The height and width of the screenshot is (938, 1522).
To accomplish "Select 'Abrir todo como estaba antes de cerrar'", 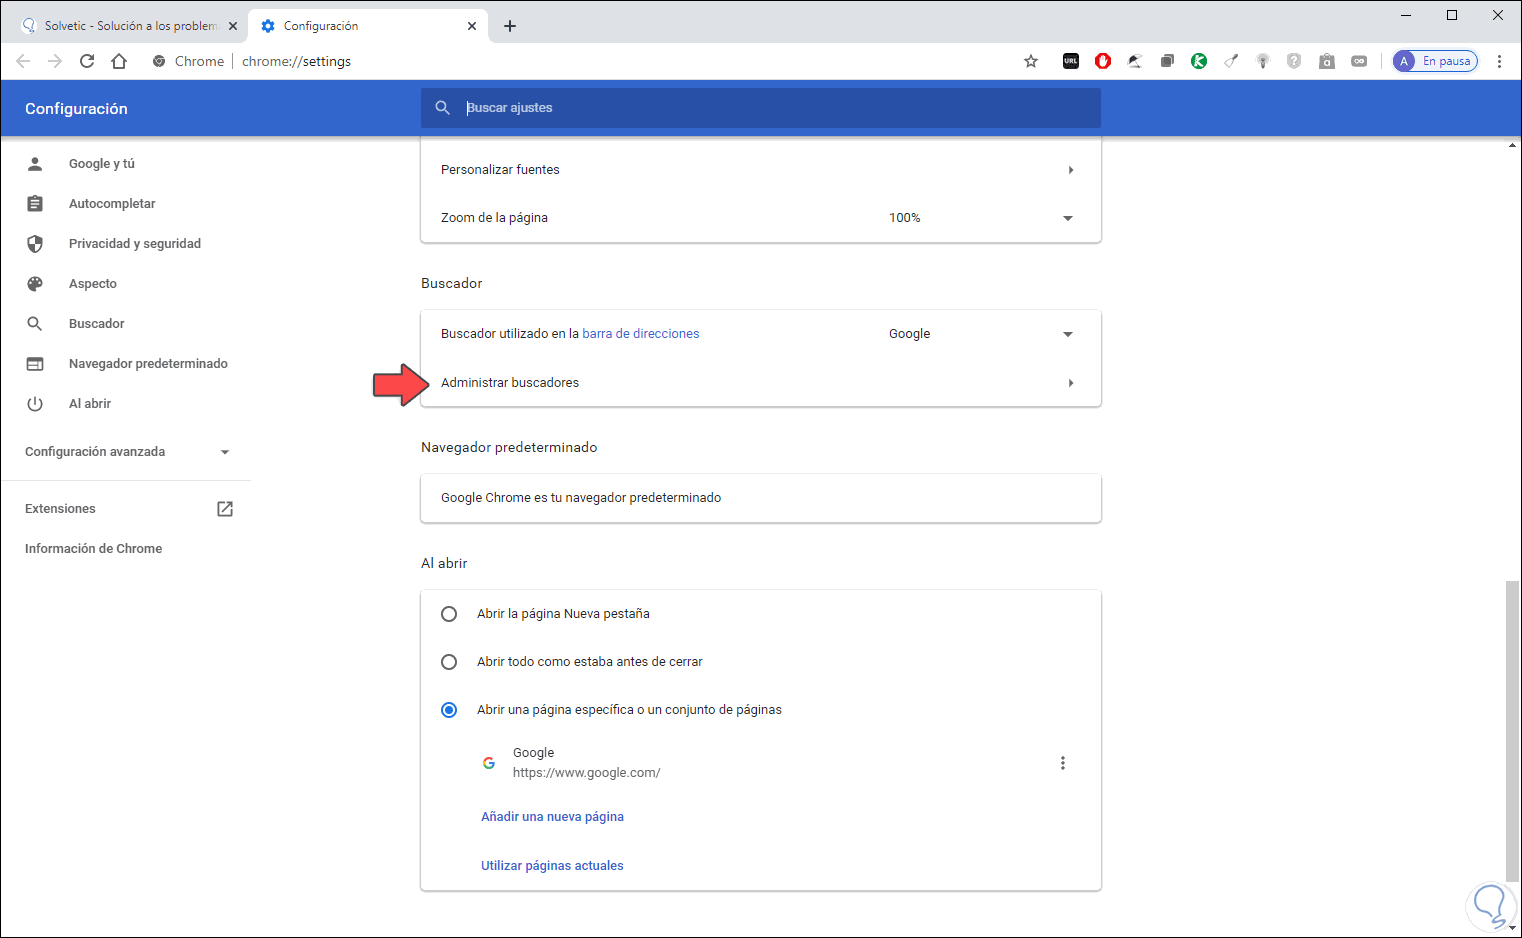I will coord(449,662).
